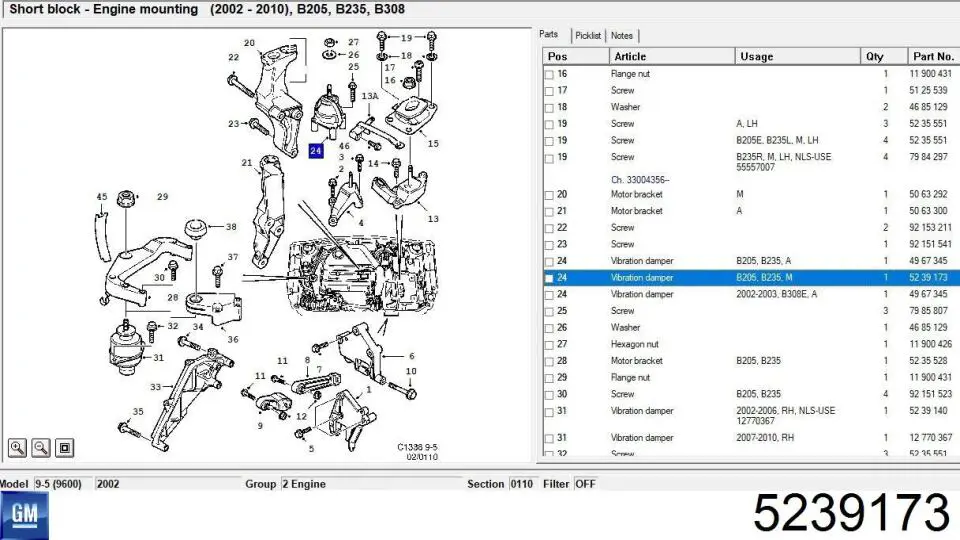
Task: Select chassis note Ch. 33004356–
Action: (x=640, y=180)
